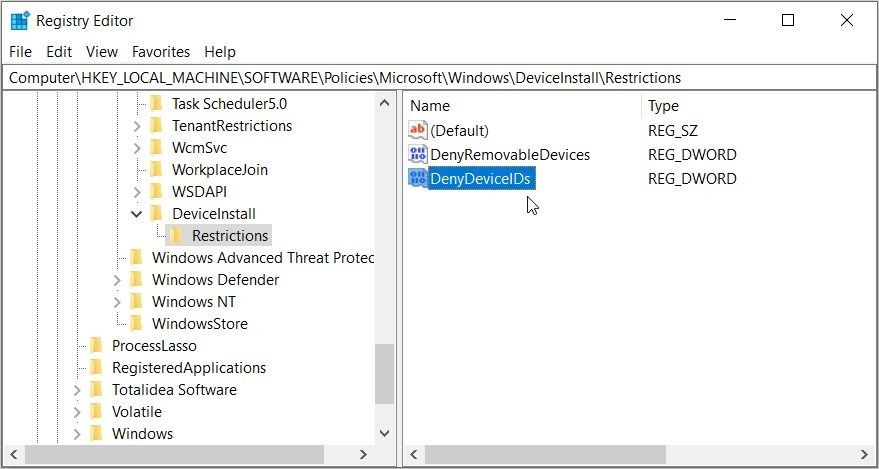Open the Edit menu

pos(59,52)
